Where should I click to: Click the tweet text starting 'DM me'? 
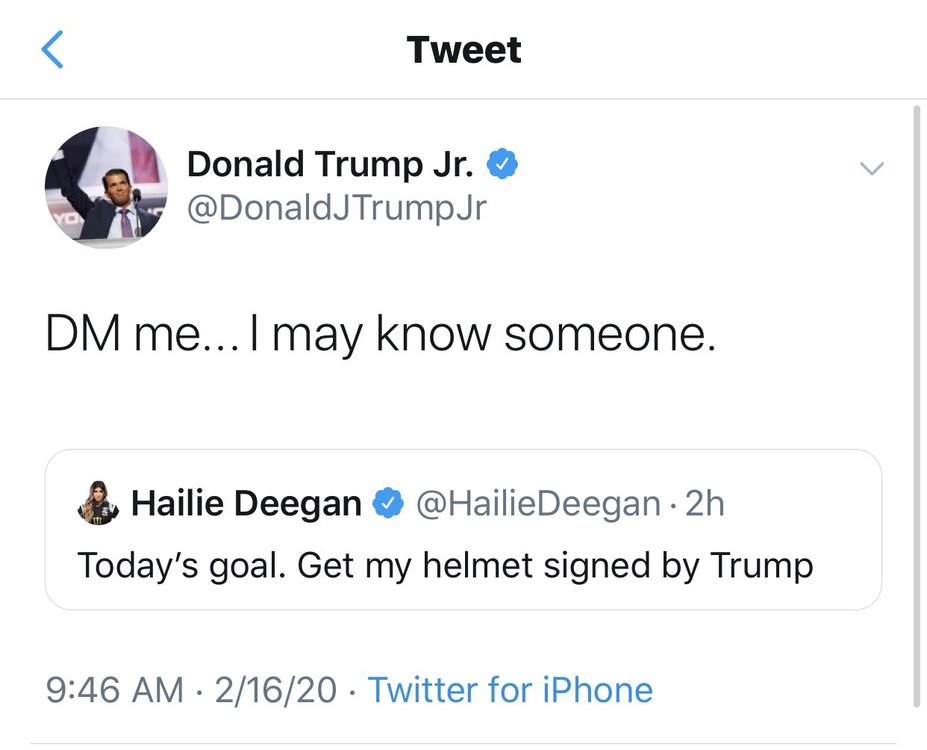click(381, 335)
